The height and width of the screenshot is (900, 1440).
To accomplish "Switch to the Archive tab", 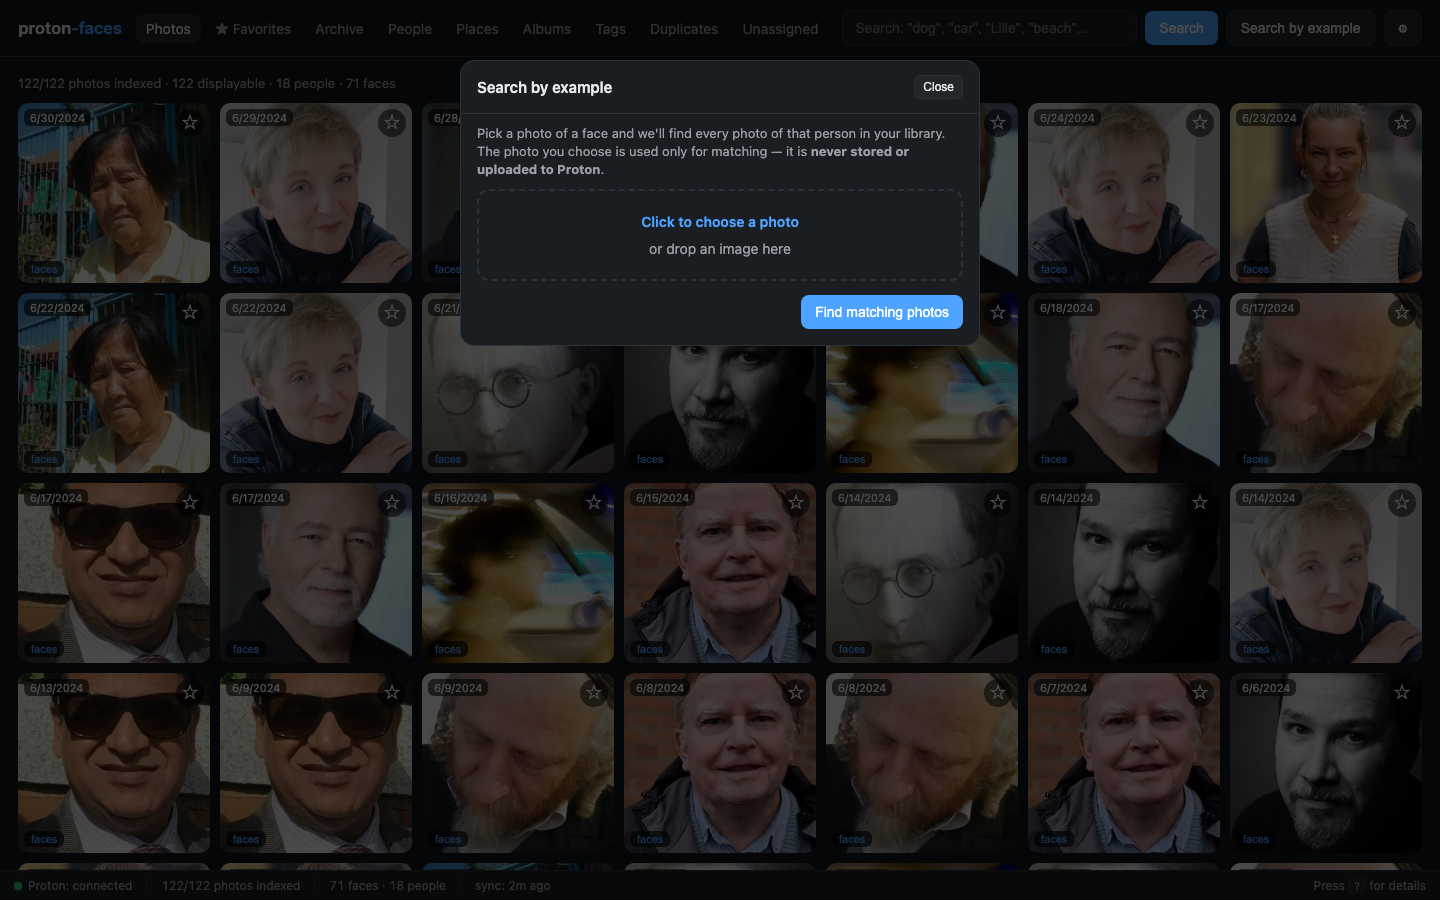I will 339,29.
